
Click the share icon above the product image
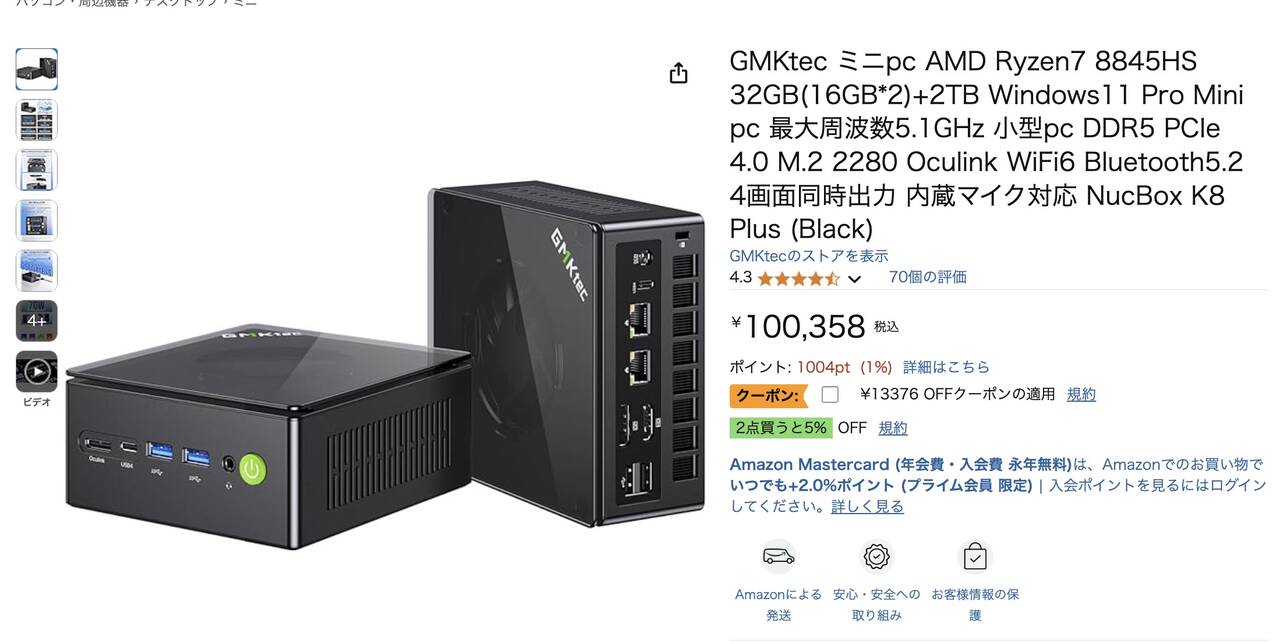click(679, 73)
